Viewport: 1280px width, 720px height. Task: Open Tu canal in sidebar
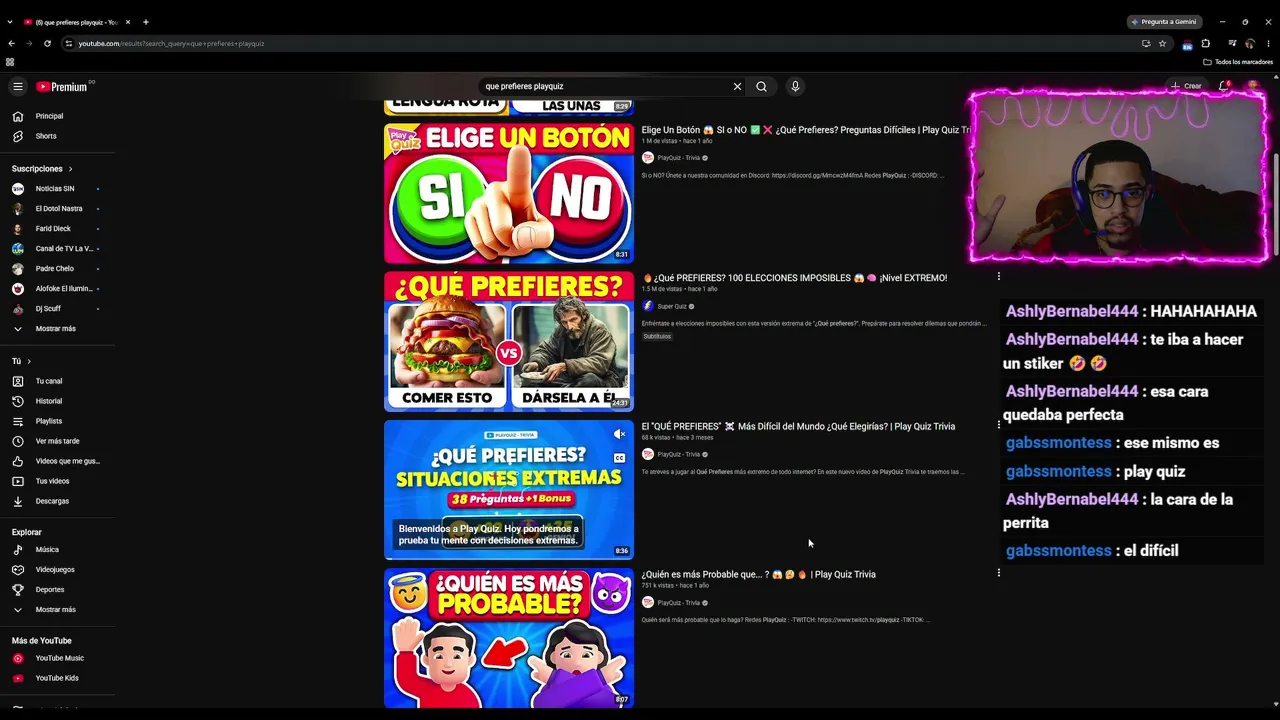point(57,381)
